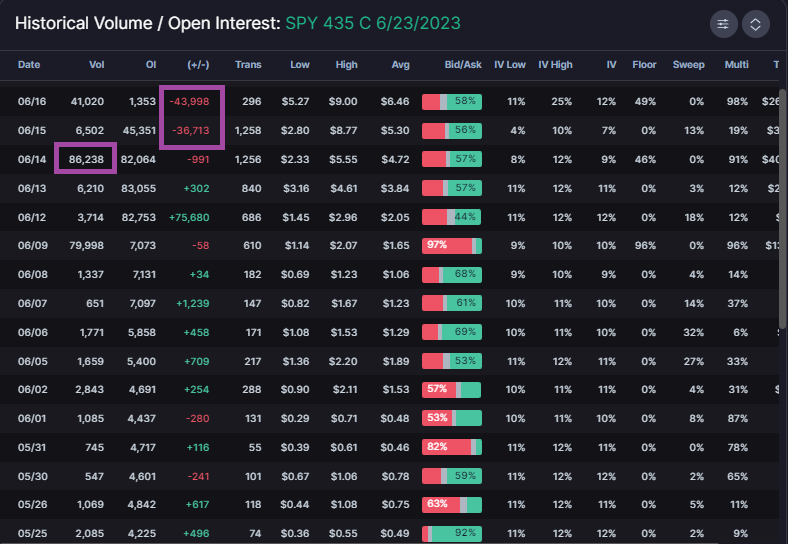Select the 06/14 date cell
This screenshot has width=788, height=544.
32,159
